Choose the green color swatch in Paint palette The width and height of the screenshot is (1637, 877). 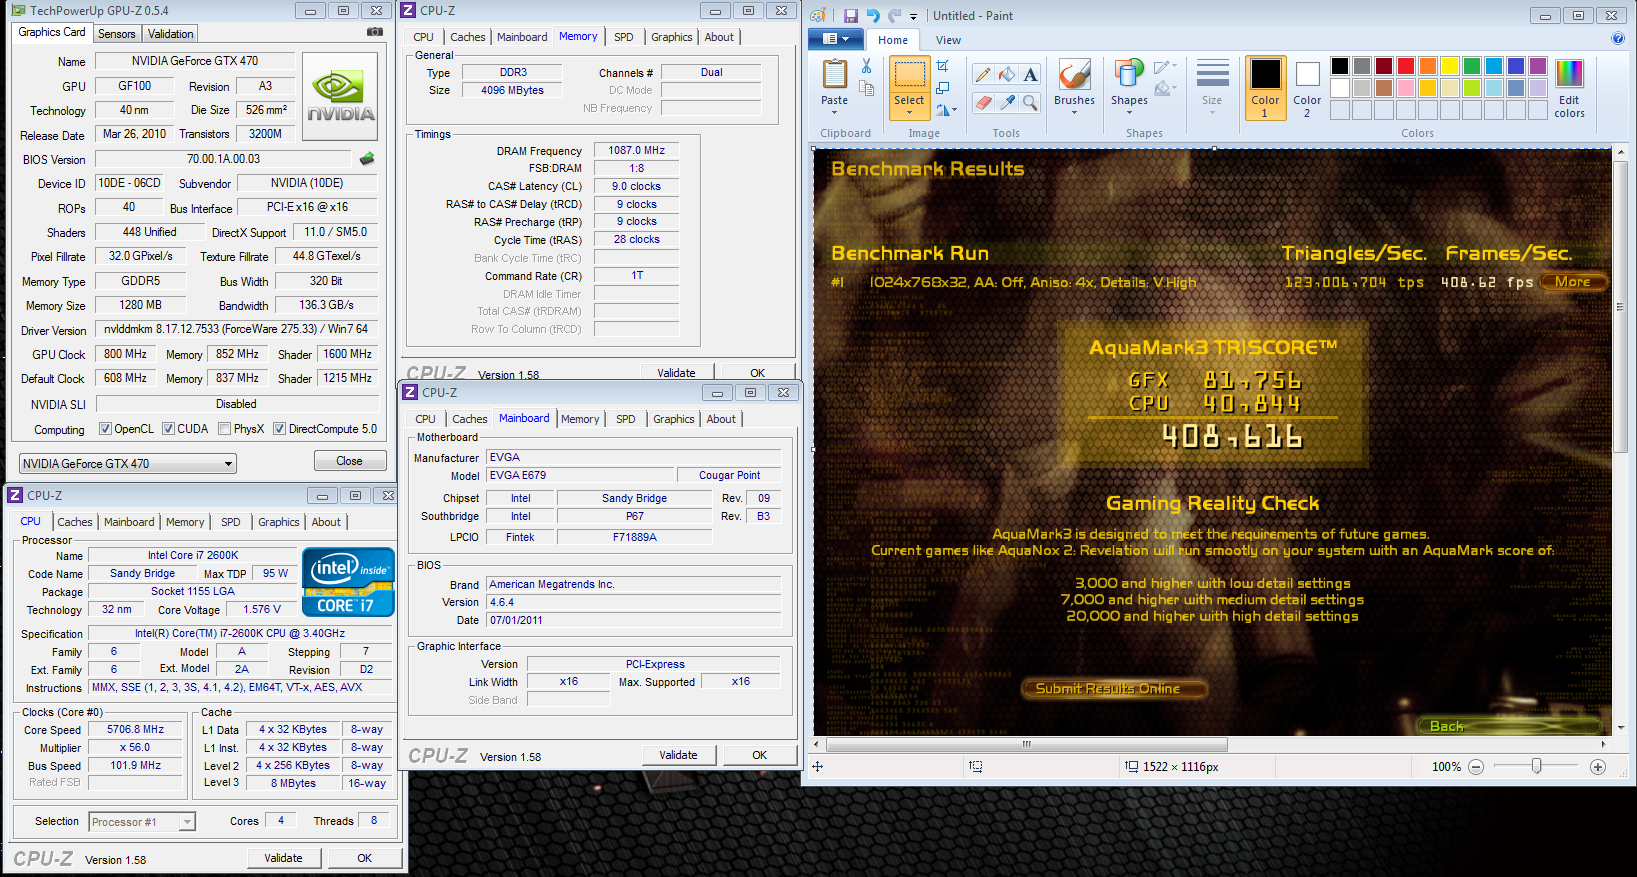pos(1472,66)
